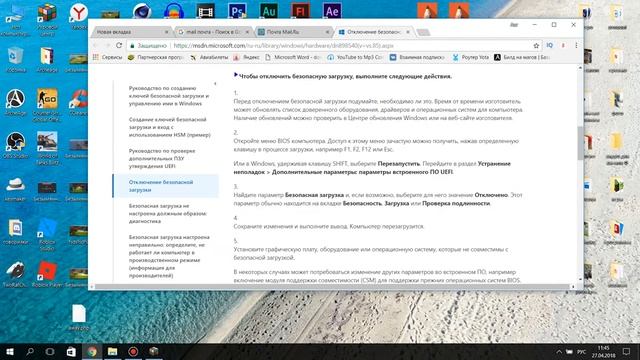The height and width of the screenshot is (360, 640).
Task: Bookmark this page with the star icon
Action: click(536, 46)
